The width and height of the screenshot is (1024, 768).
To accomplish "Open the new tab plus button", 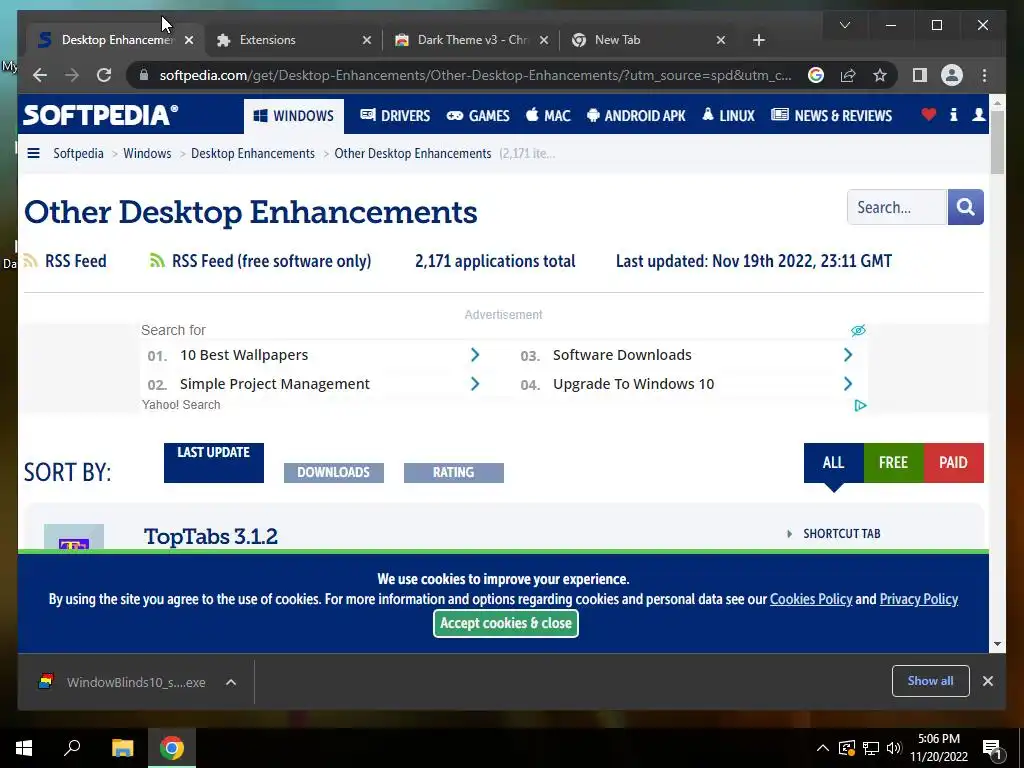I will click(x=758, y=40).
